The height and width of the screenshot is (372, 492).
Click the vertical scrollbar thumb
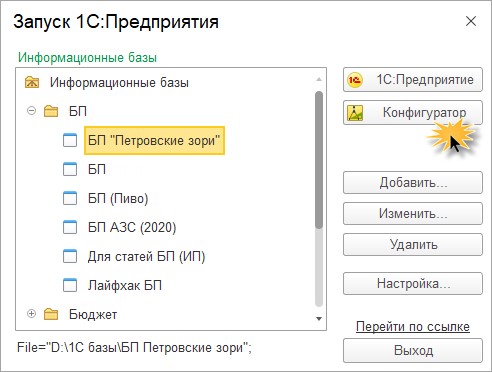pos(319,160)
